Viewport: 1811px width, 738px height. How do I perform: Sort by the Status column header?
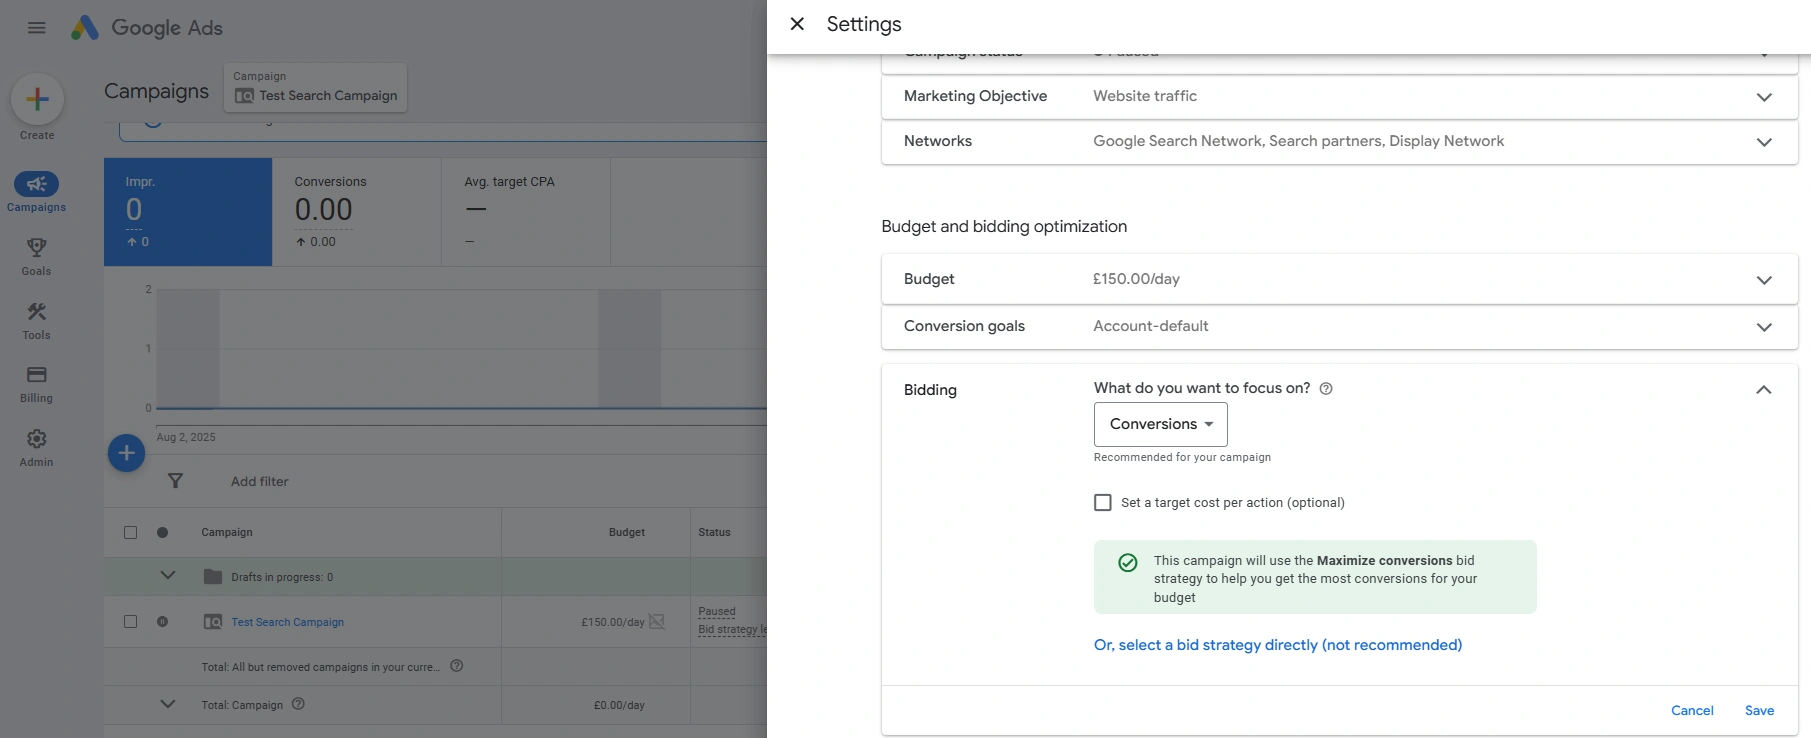point(714,533)
